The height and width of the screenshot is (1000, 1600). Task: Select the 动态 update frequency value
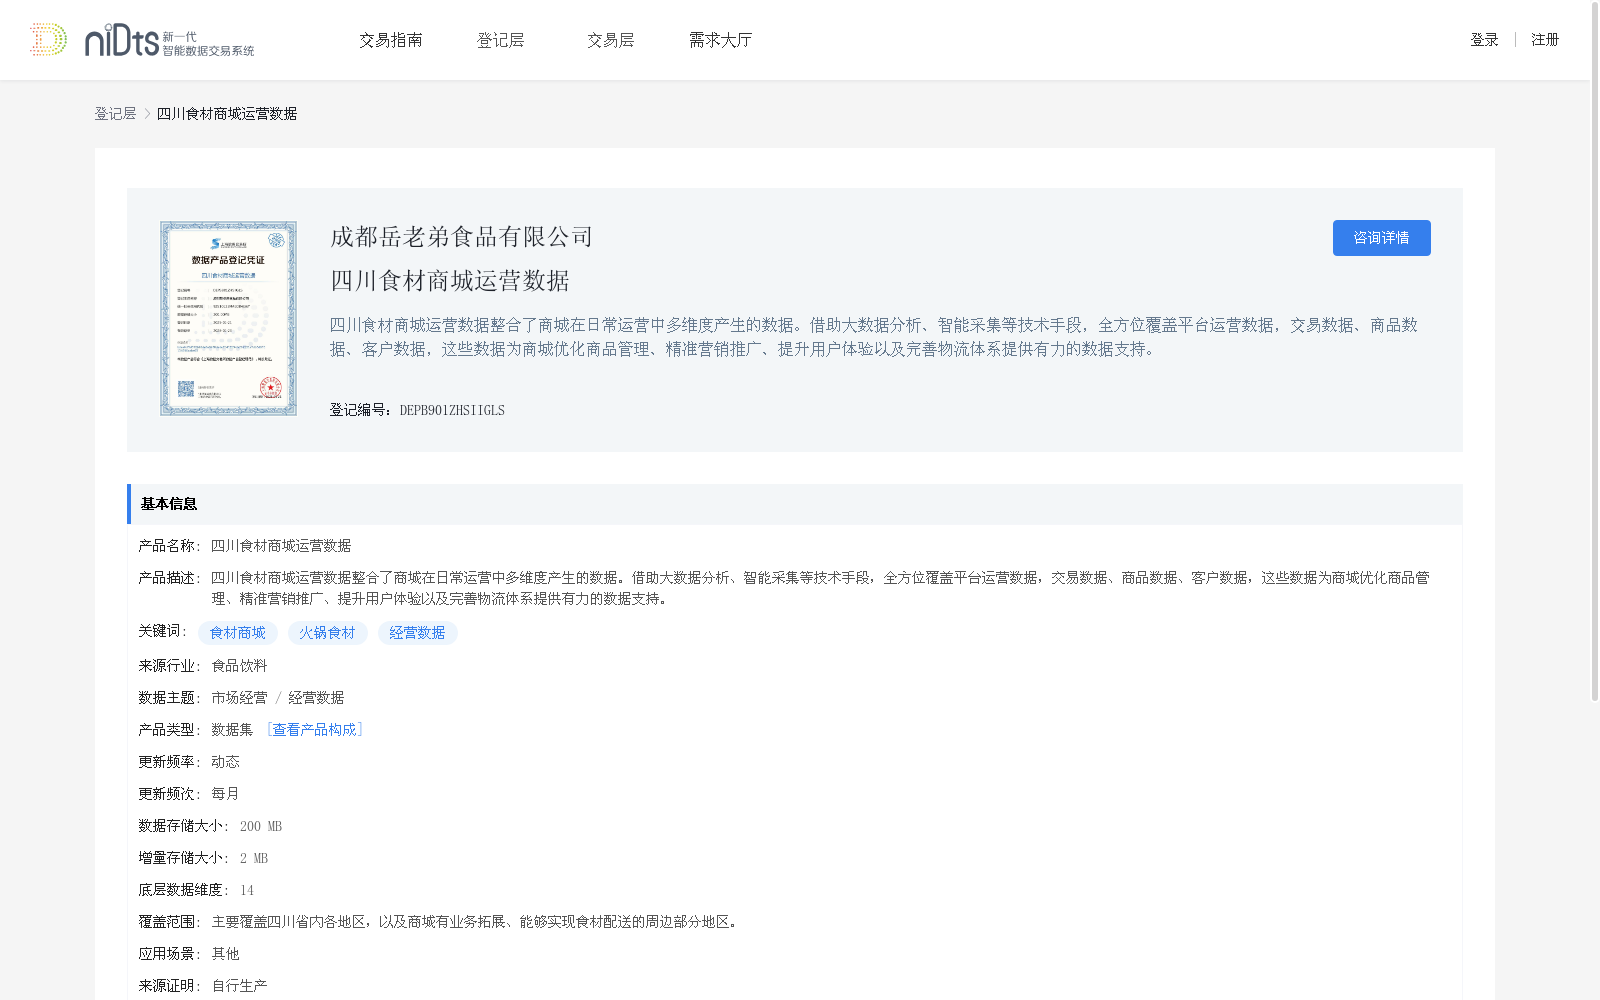[x=225, y=762]
